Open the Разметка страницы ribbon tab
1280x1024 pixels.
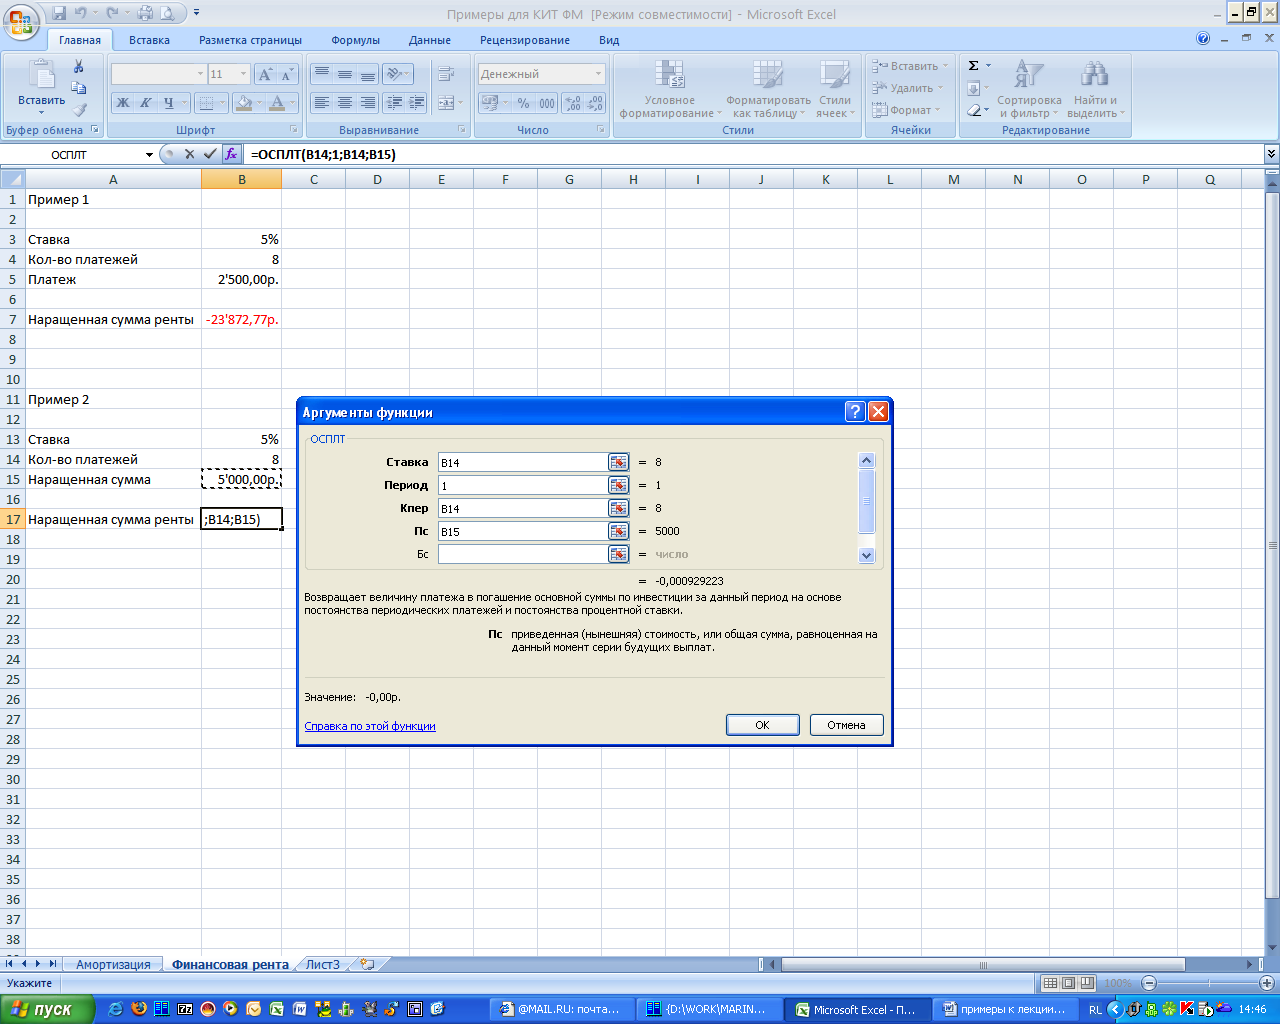(250, 40)
